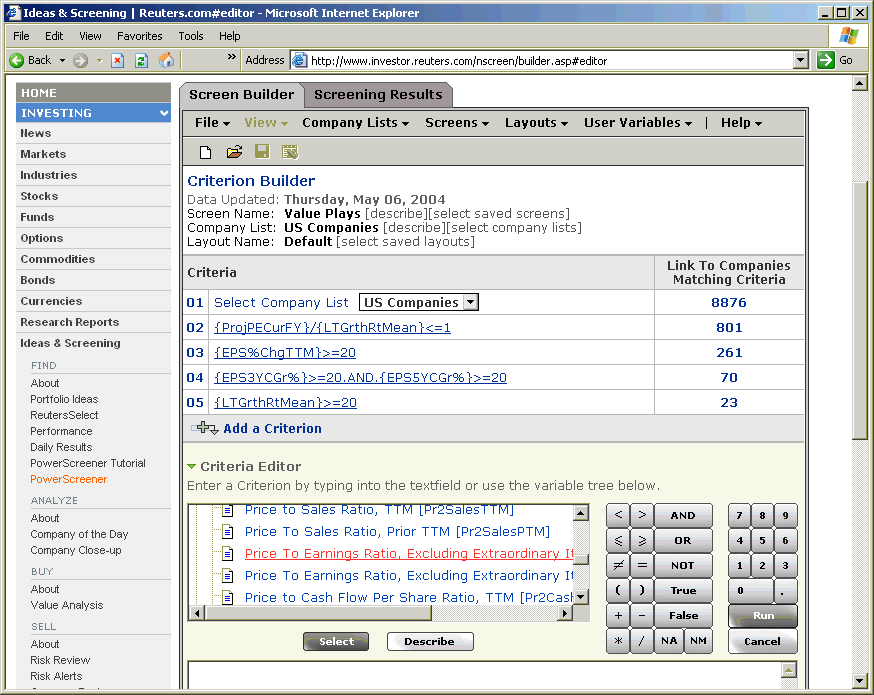Switch to the Screening Results tab
This screenshot has width=874, height=695.
tap(378, 95)
